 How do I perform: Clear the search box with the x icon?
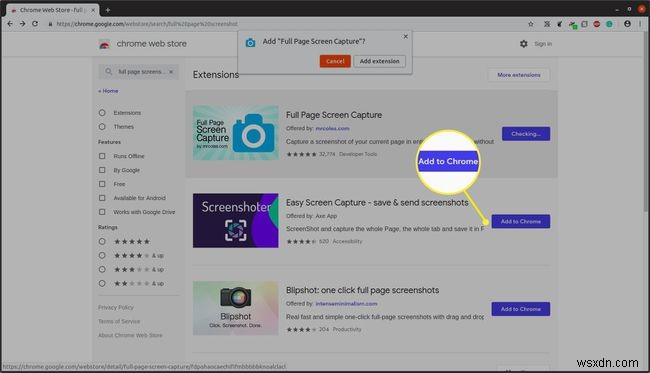tap(171, 72)
